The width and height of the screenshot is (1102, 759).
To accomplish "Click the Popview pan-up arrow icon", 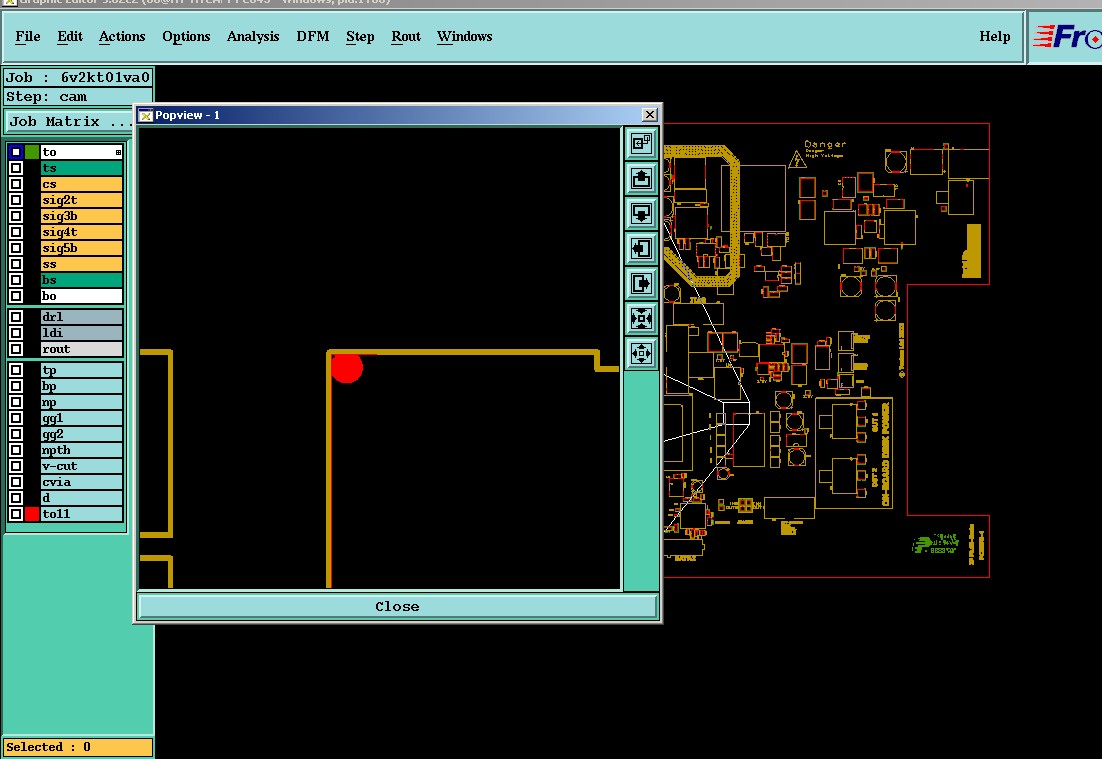I will pyautogui.click(x=641, y=179).
